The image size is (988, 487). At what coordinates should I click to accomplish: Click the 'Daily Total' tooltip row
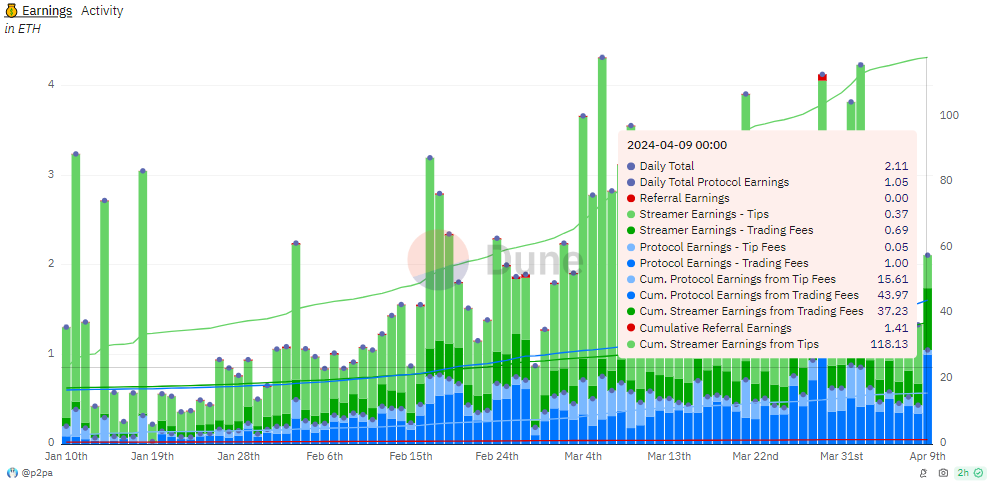coord(767,166)
